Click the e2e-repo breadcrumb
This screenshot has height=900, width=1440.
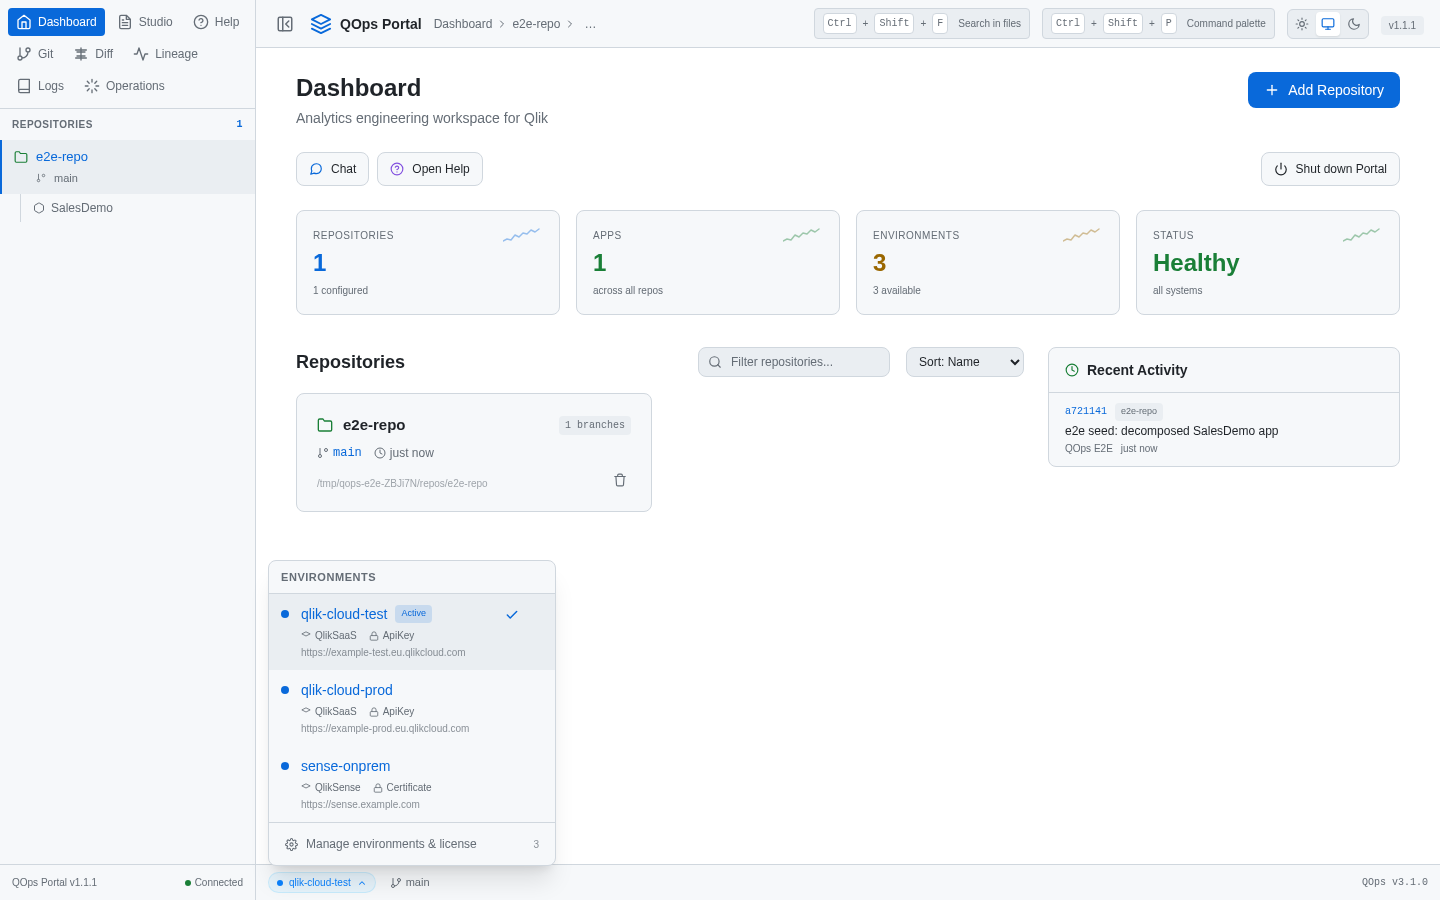[536, 24]
